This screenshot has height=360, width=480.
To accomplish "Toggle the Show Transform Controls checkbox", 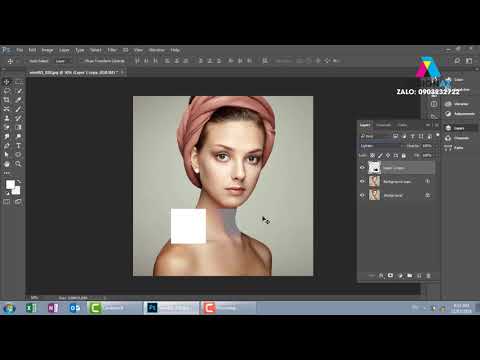I will tap(81, 61).
